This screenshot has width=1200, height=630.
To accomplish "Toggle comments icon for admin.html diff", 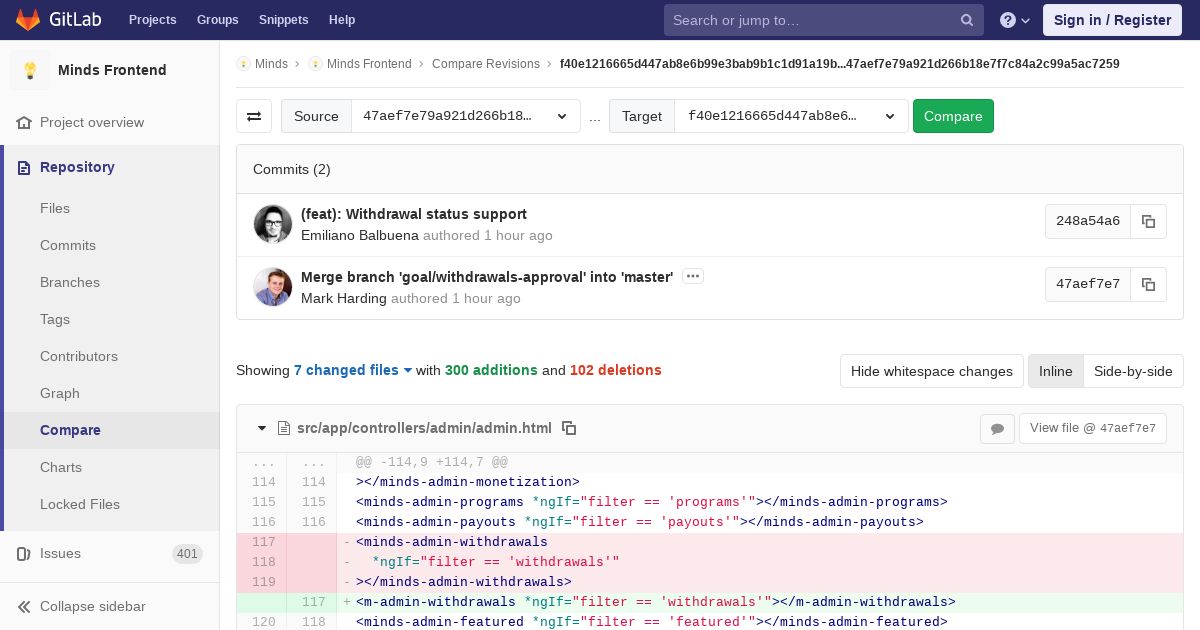I will [997, 428].
